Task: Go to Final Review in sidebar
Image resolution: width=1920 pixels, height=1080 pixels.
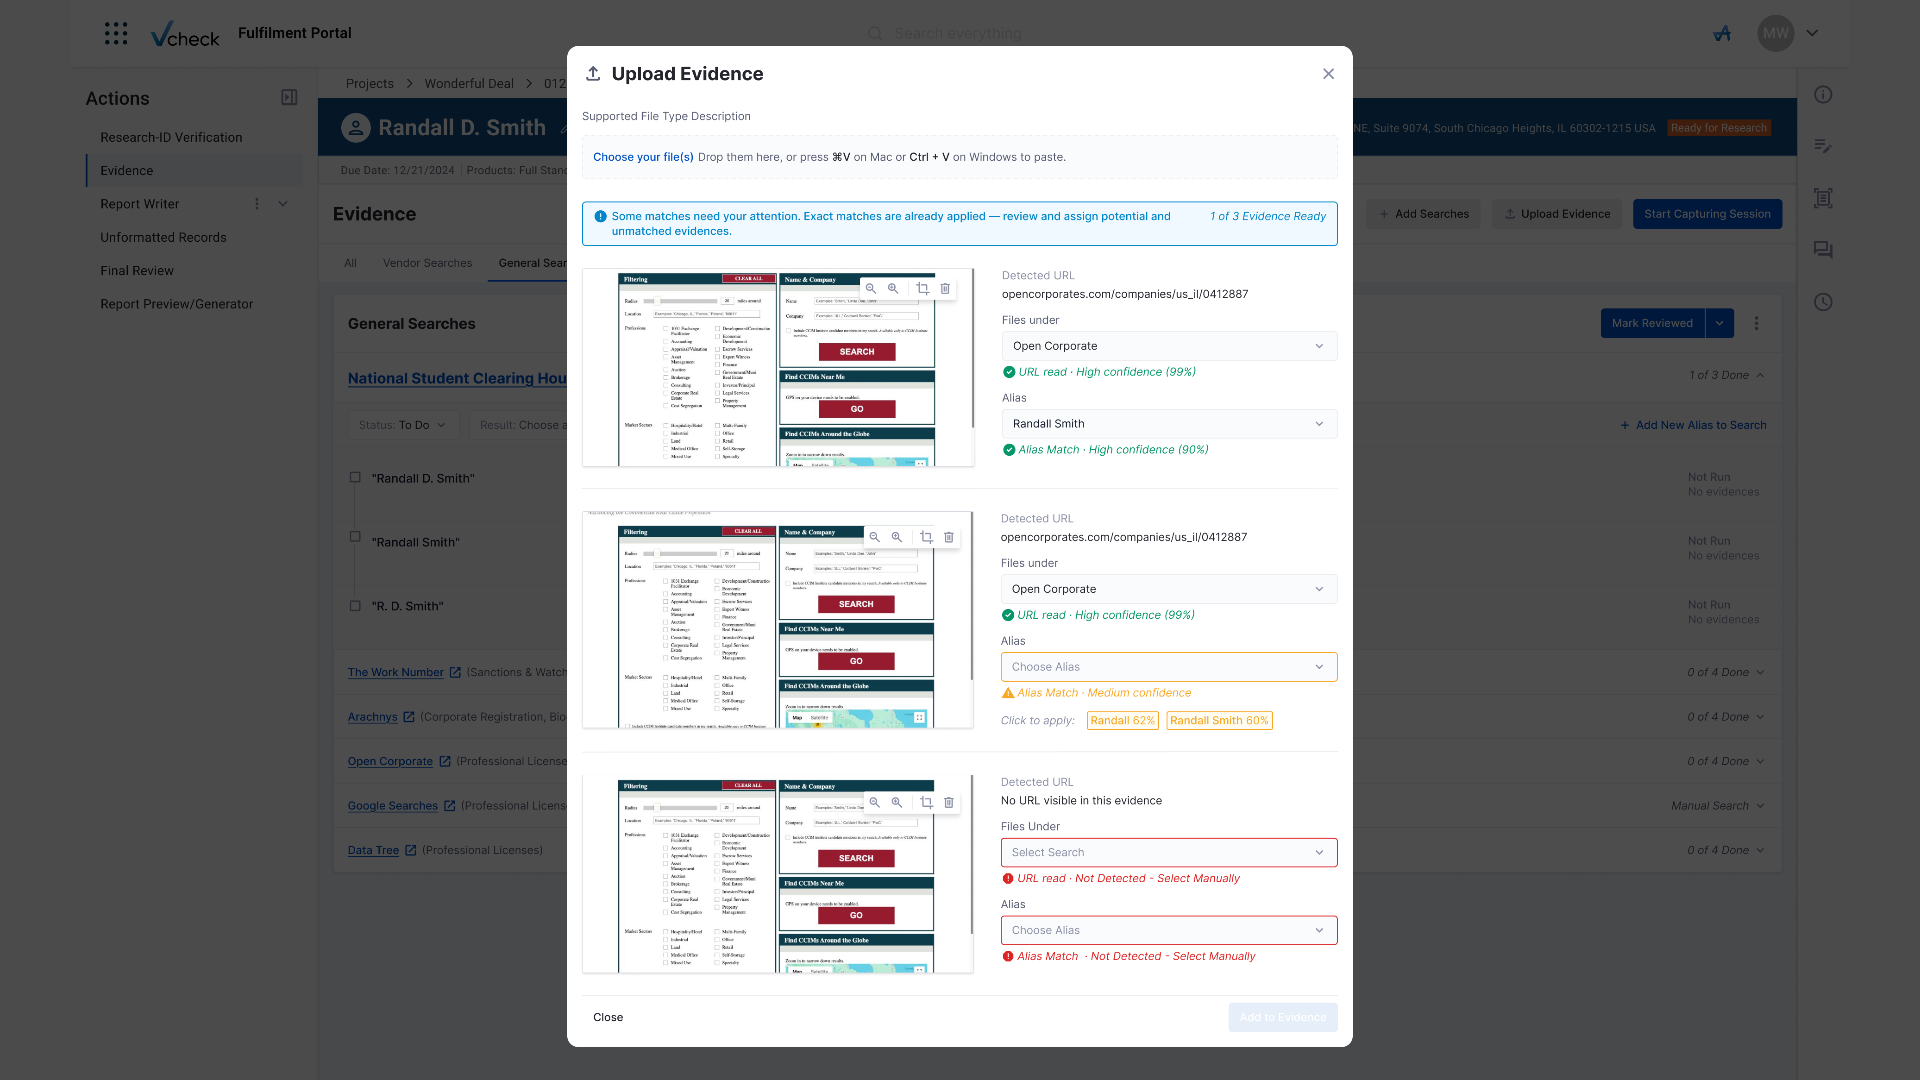Action: click(137, 271)
